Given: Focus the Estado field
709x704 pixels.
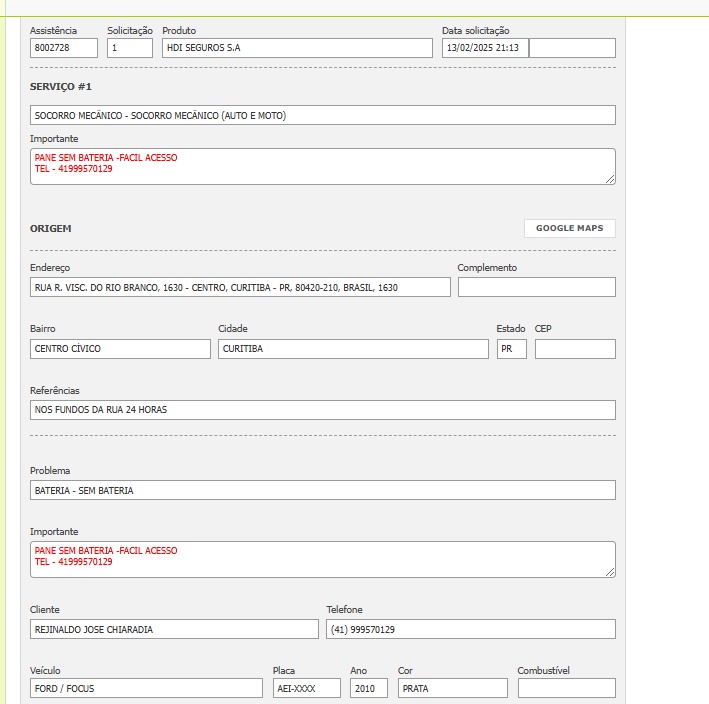Looking at the screenshot, I should [x=511, y=349].
